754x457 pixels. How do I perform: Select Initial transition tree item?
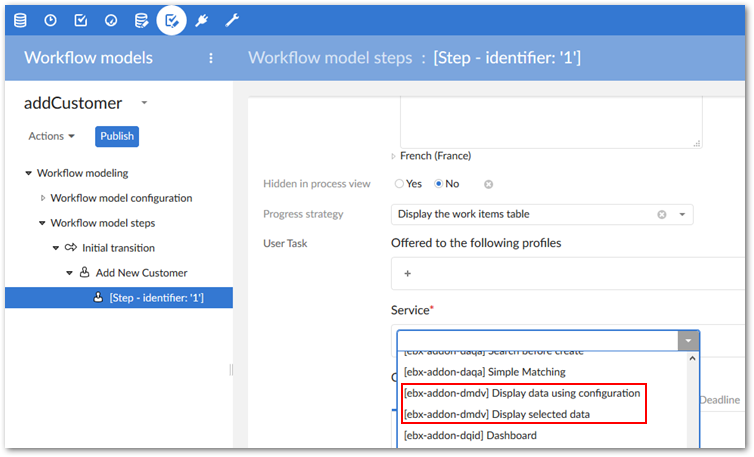point(118,248)
